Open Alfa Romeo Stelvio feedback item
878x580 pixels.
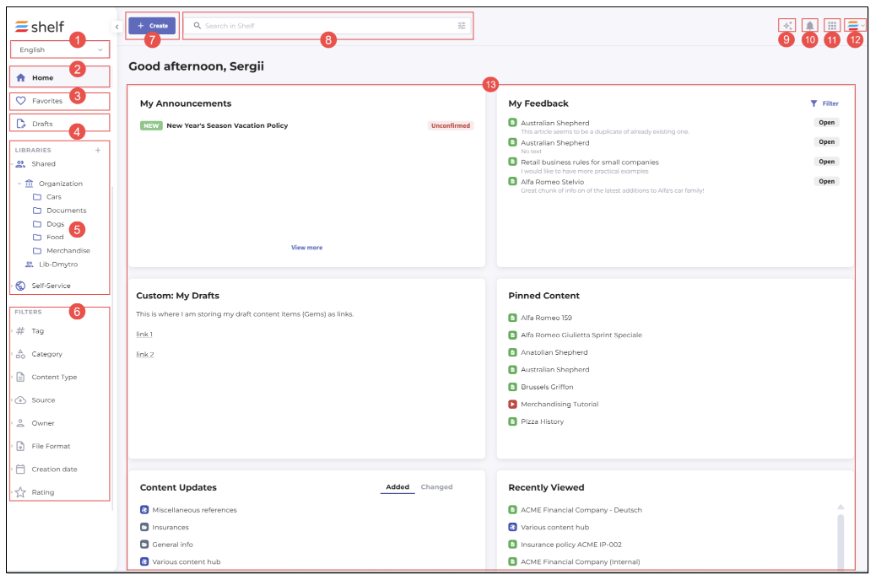[552, 182]
